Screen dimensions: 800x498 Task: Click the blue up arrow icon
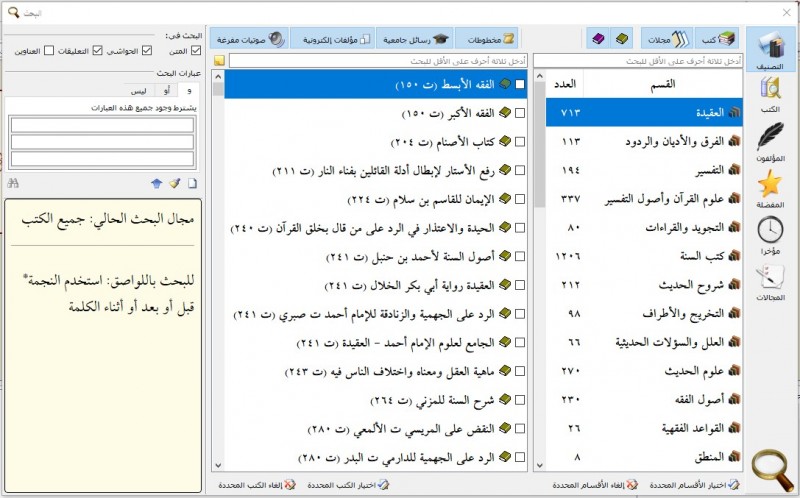coord(157,183)
